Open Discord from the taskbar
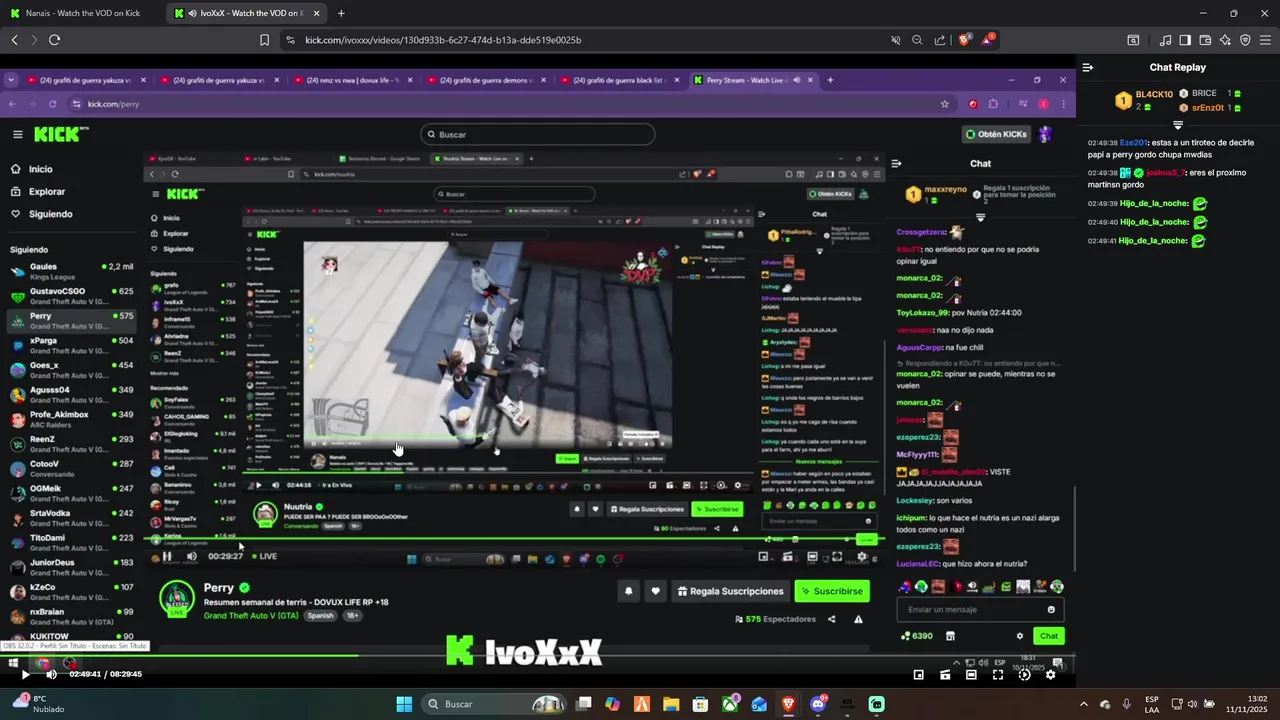1280x720 pixels. pos(818,704)
